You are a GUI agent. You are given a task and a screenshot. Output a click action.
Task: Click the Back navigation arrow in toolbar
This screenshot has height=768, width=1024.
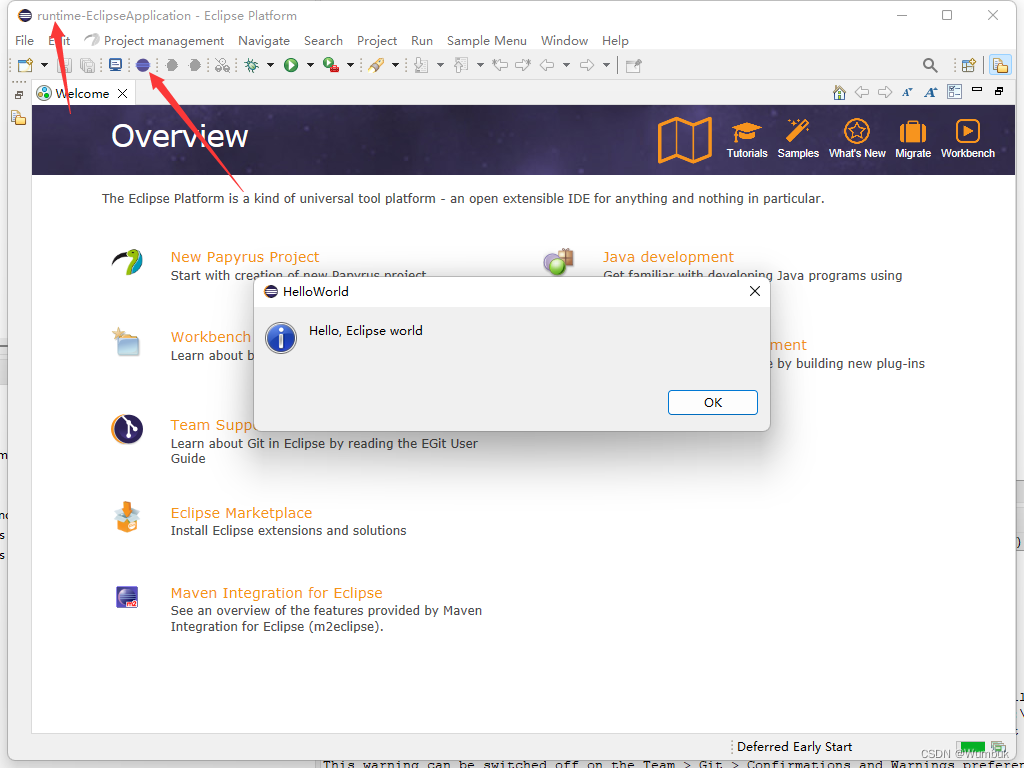tap(547, 65)
